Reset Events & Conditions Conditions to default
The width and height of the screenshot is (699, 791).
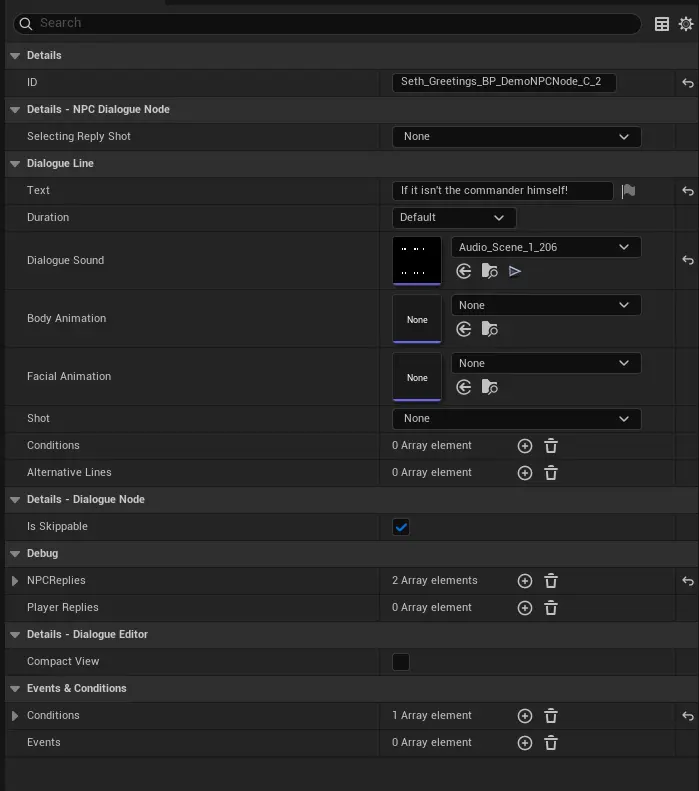click(687, 716)
